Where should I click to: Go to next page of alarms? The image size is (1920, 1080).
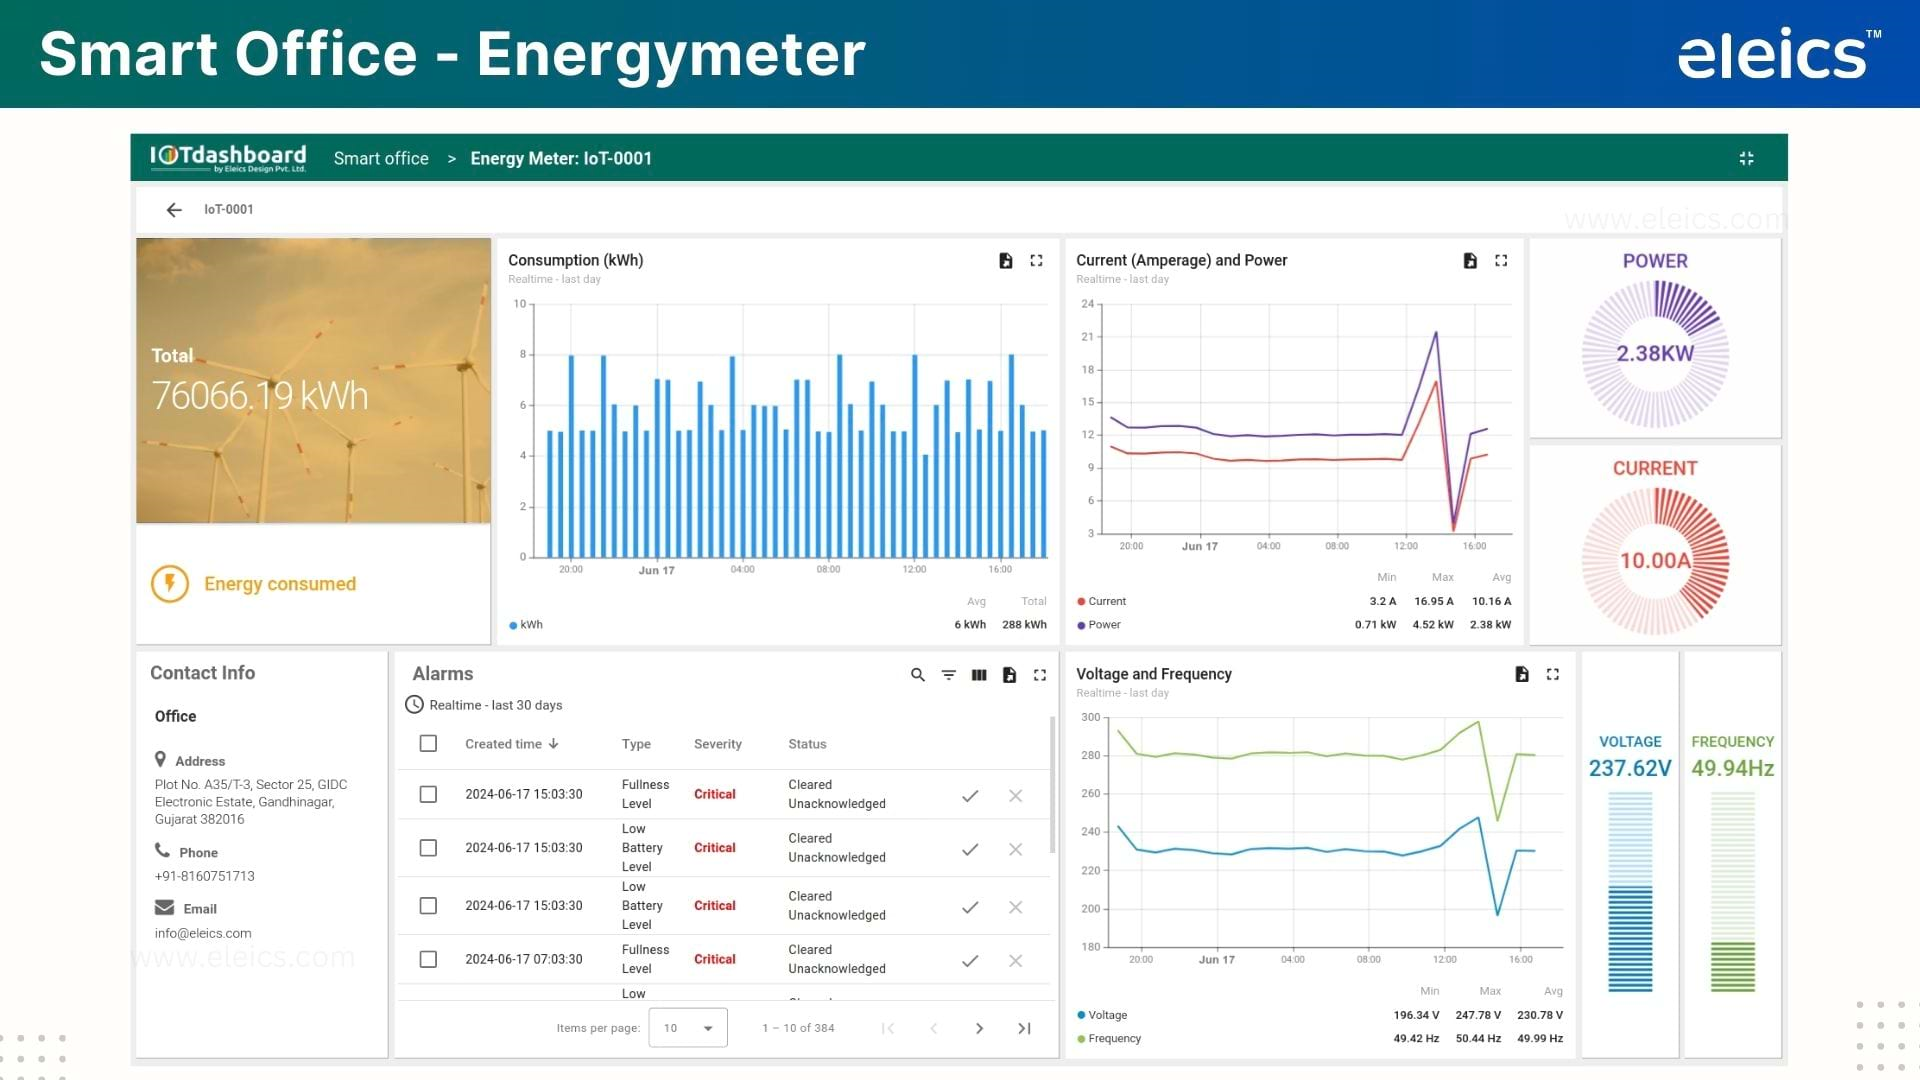click(x=979, y=1028)
